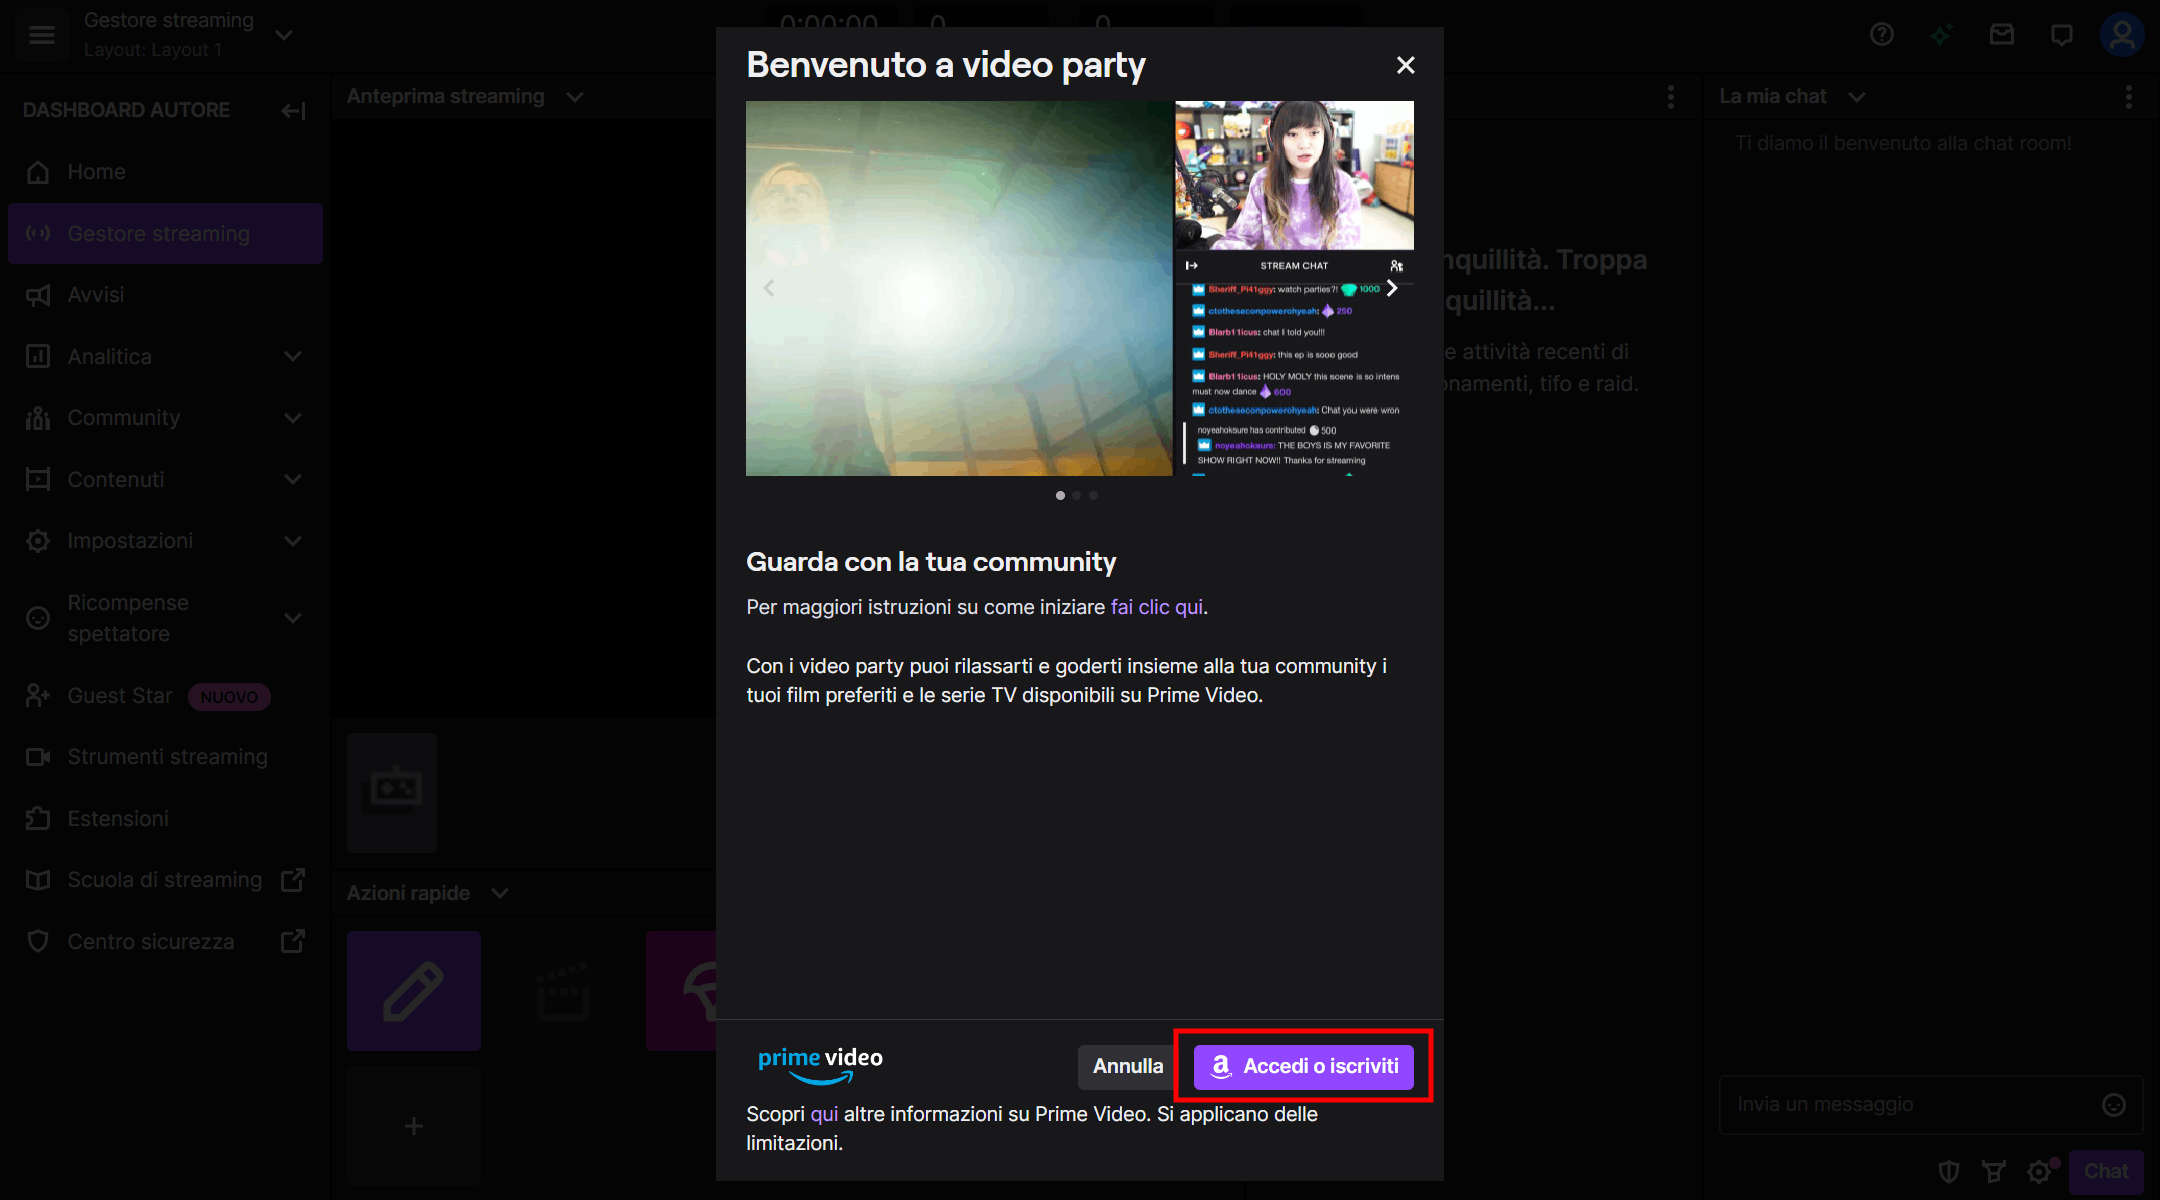The height and width of the screenshot is (1200, 2160).
Task: Collapse the Dashboard Autore sidebar
Action: pyautogui.click(x=293, y=111)
